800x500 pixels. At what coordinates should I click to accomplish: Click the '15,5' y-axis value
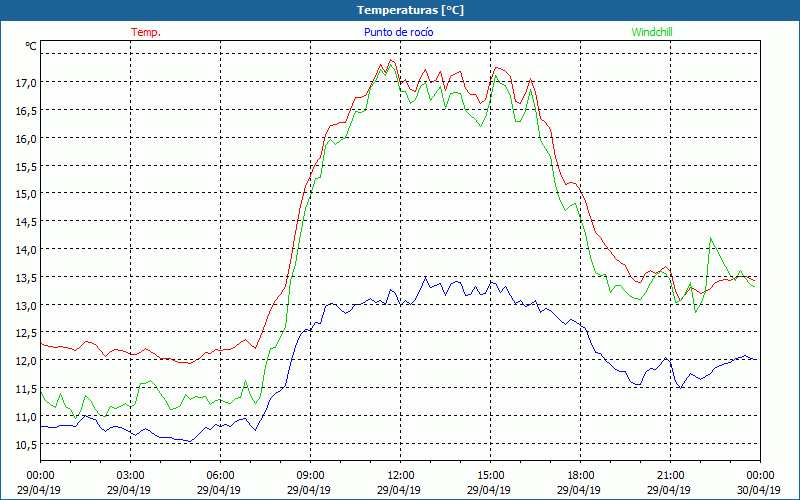click(x=26, y=166)
